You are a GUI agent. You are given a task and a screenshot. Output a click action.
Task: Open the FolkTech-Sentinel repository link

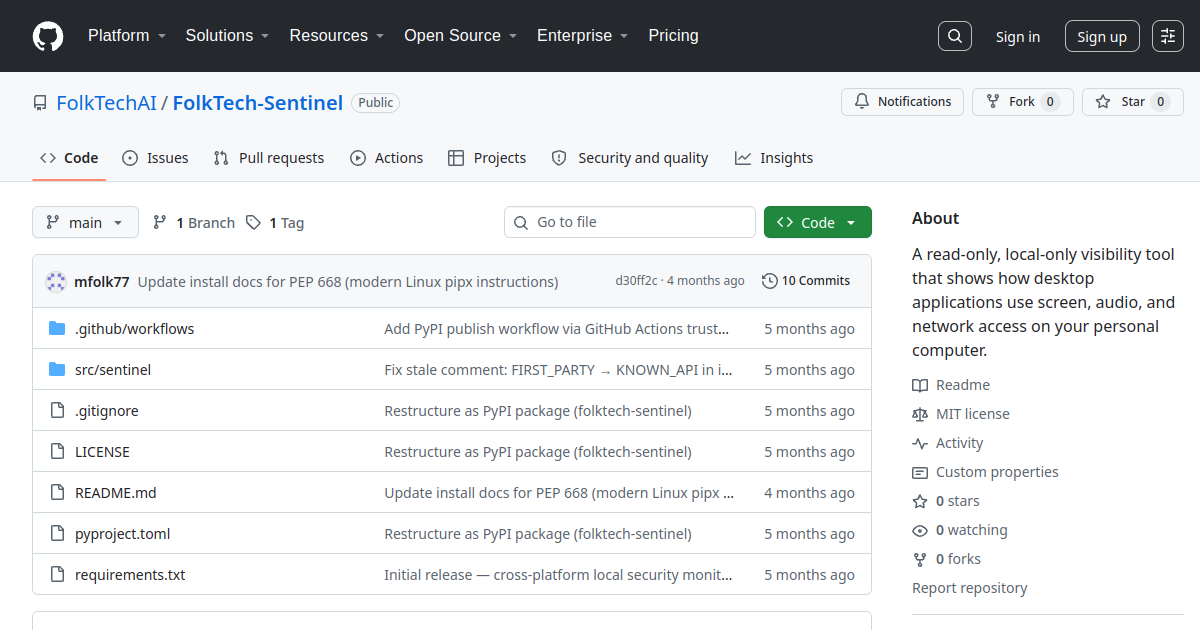tap(258, 103)
